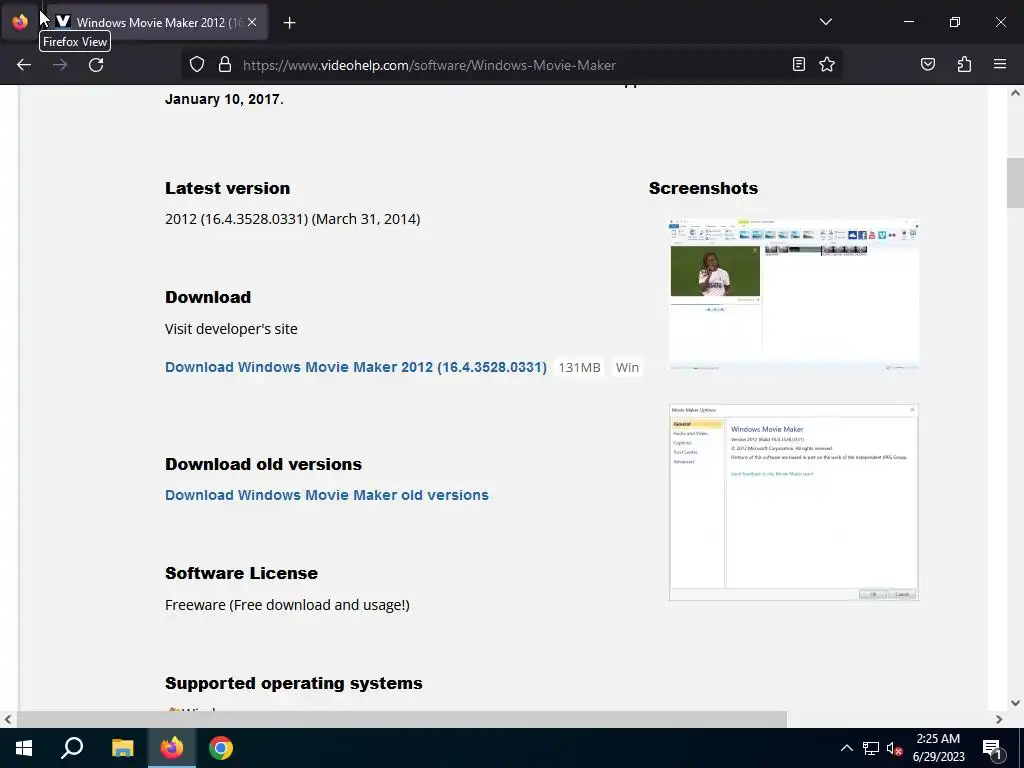This screenshot has height=768, width=1024.
Task: Open Firefox View button
Action: (x=20, y=22)
